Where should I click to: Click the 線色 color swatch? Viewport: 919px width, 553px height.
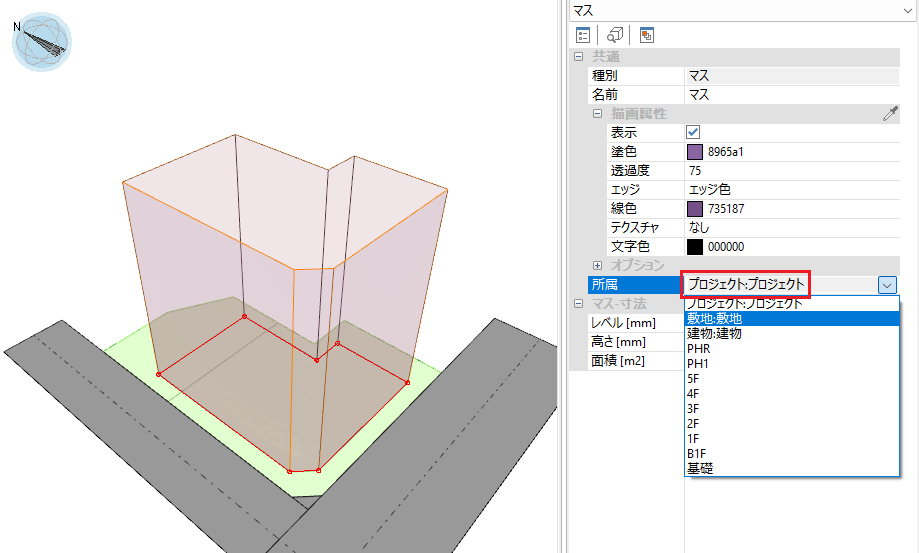tap(695, 209)
